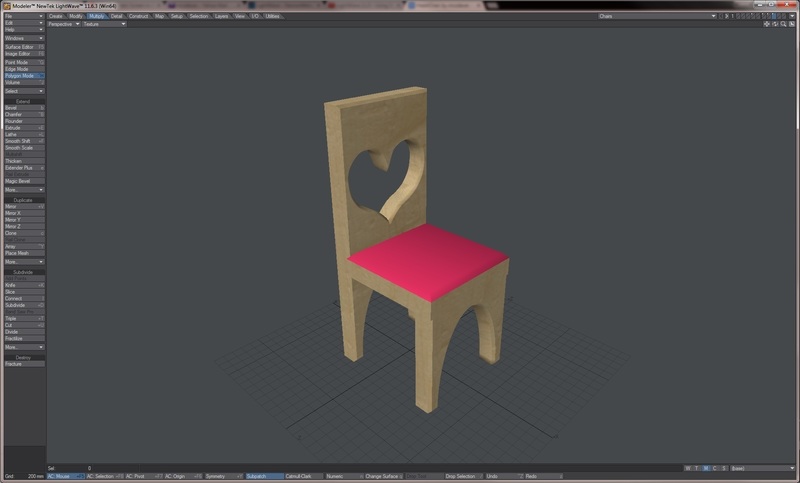
Task: Select the M morph map button
Action: click(706, 468)
